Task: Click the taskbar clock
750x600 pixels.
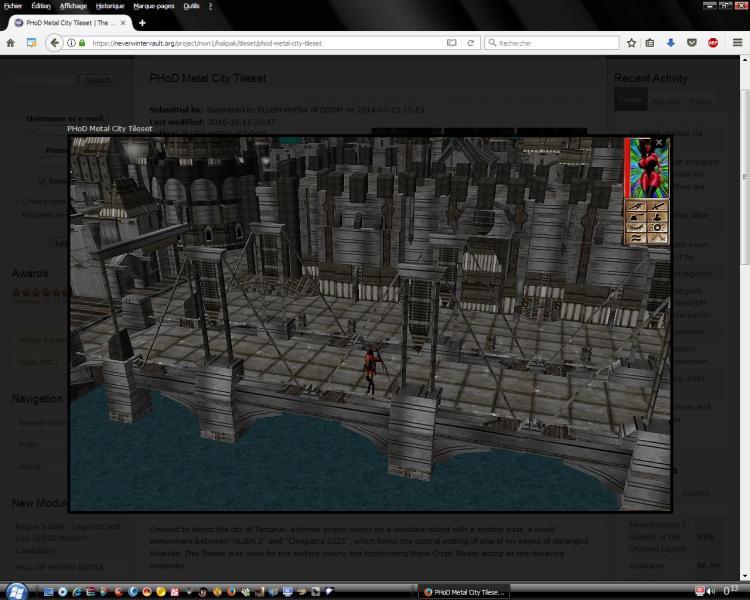Action: tap(730, 591)
